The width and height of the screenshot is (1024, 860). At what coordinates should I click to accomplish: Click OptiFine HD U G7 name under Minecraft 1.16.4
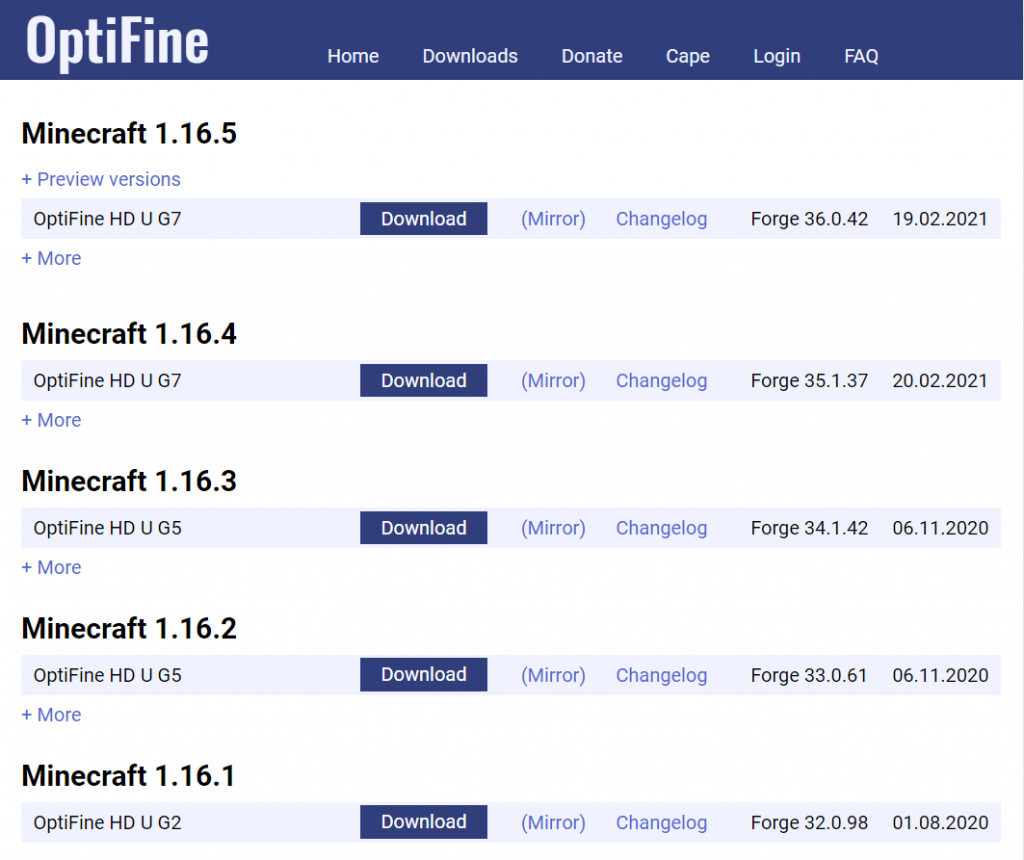[108, 381]
